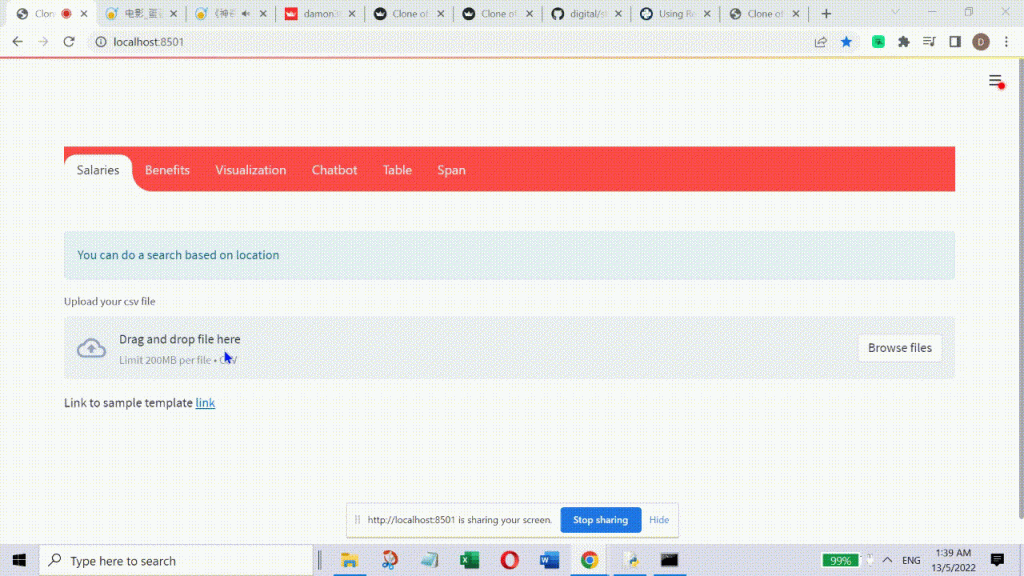
Task: Open the Chrome profile avatar menu
Action: pyautogui.click(x=980, y=42)
